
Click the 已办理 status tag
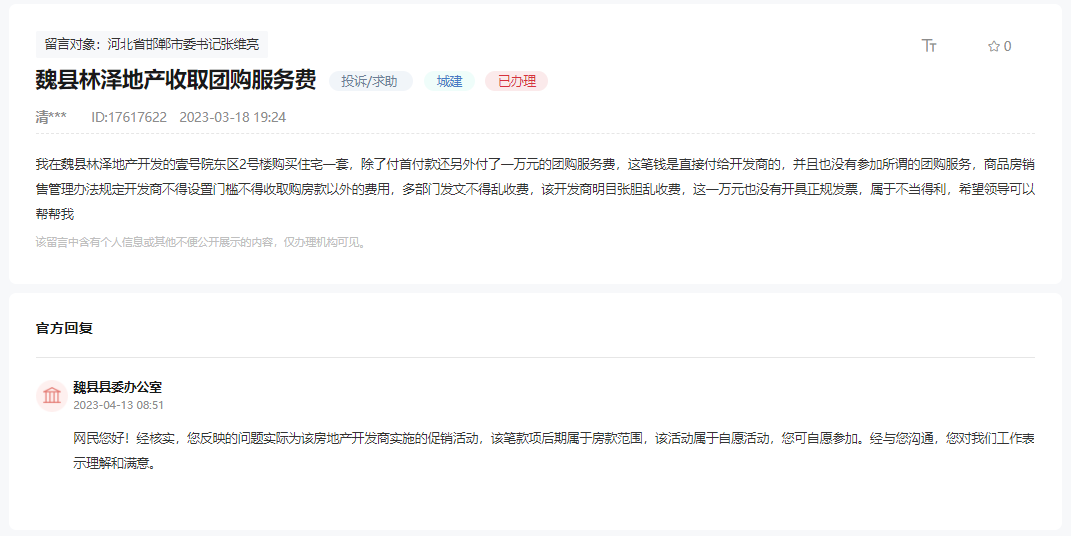pyautogui.click(x=516, y=81)
